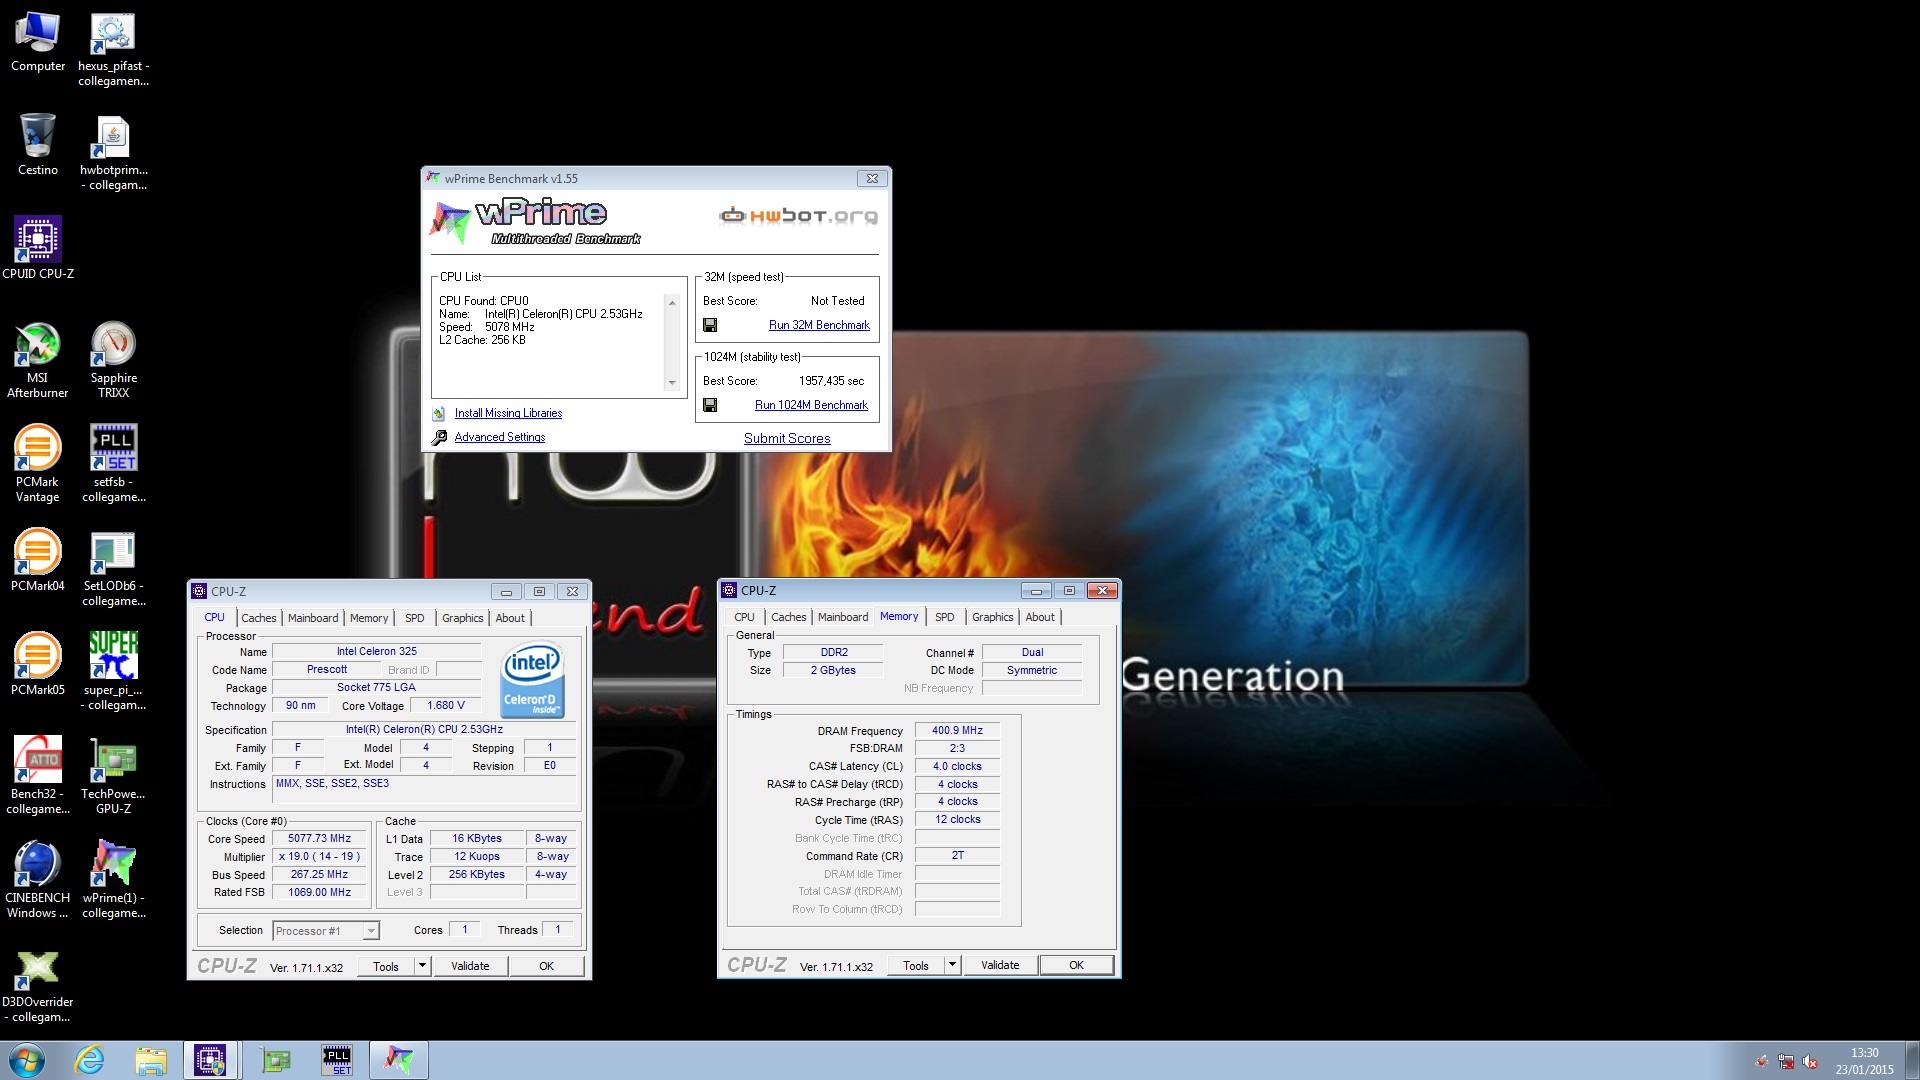
Task: Switch to CPU tab in right CPU-Z window
Action: [745, 617]
